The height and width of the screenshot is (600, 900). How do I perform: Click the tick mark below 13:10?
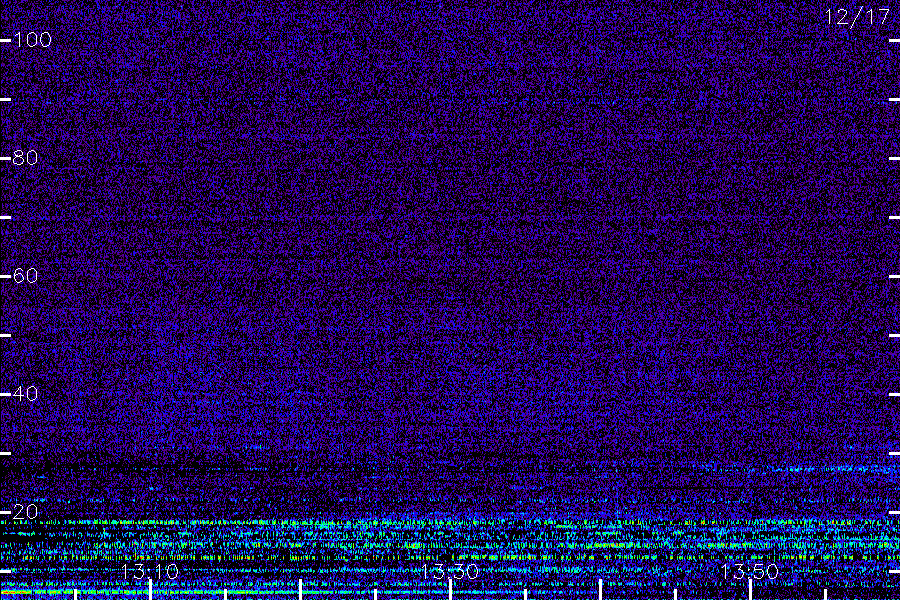150,590
